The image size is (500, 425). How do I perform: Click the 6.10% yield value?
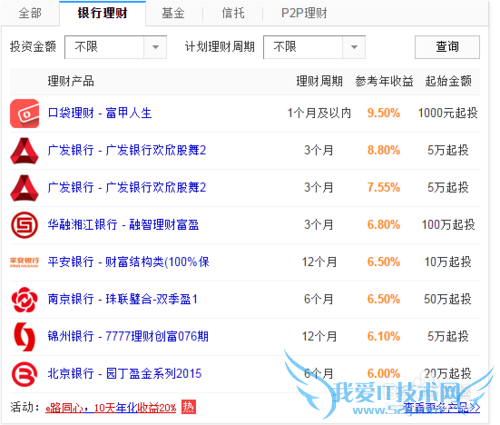[x=384, y=336]
